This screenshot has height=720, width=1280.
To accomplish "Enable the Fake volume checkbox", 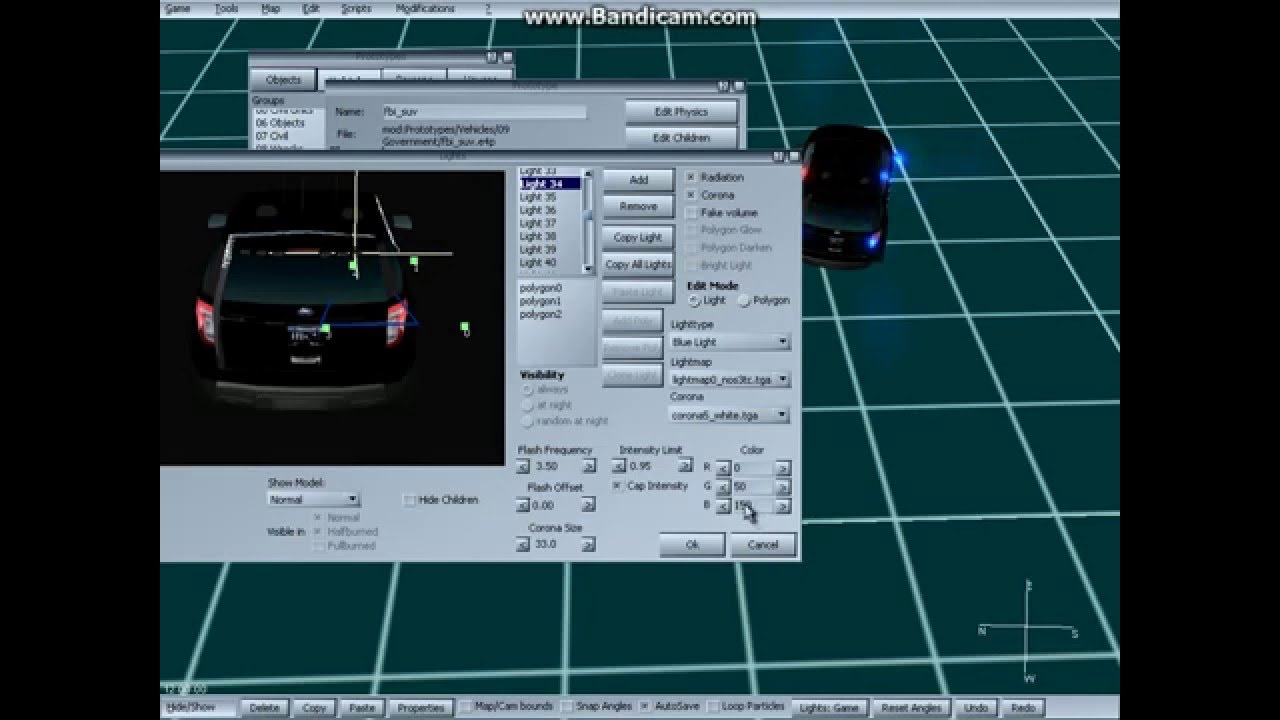I will 691,213.
